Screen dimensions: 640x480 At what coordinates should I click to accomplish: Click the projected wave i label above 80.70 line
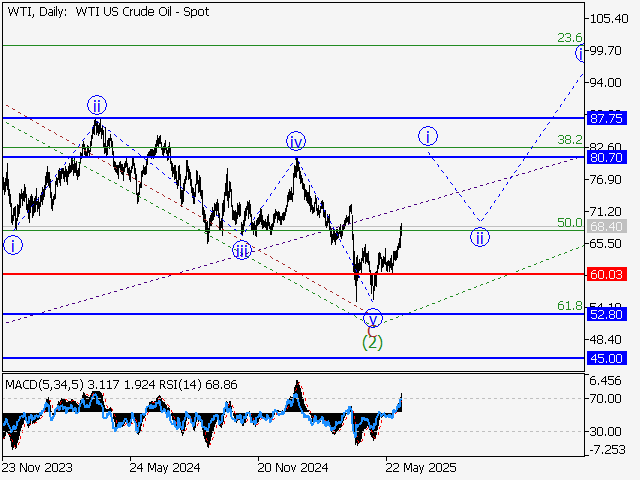point(427,136)
